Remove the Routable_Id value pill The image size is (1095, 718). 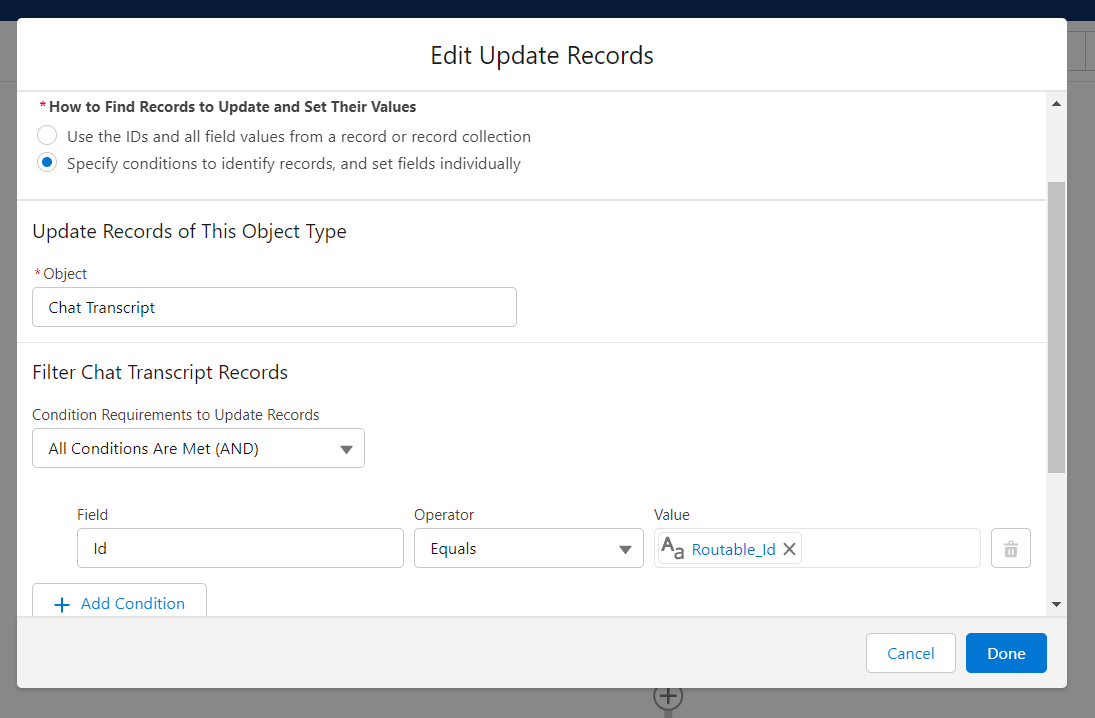789,549
